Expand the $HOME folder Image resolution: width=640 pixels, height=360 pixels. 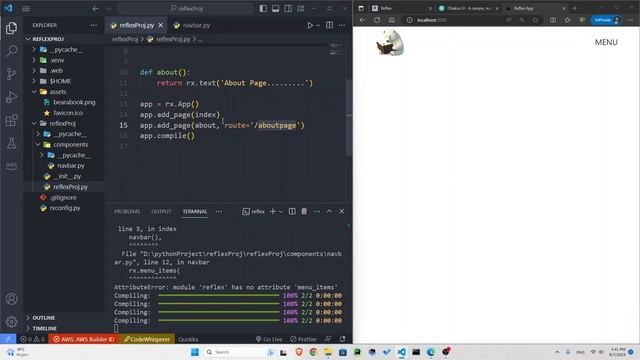pyautogui.click(x=34, y=81)
